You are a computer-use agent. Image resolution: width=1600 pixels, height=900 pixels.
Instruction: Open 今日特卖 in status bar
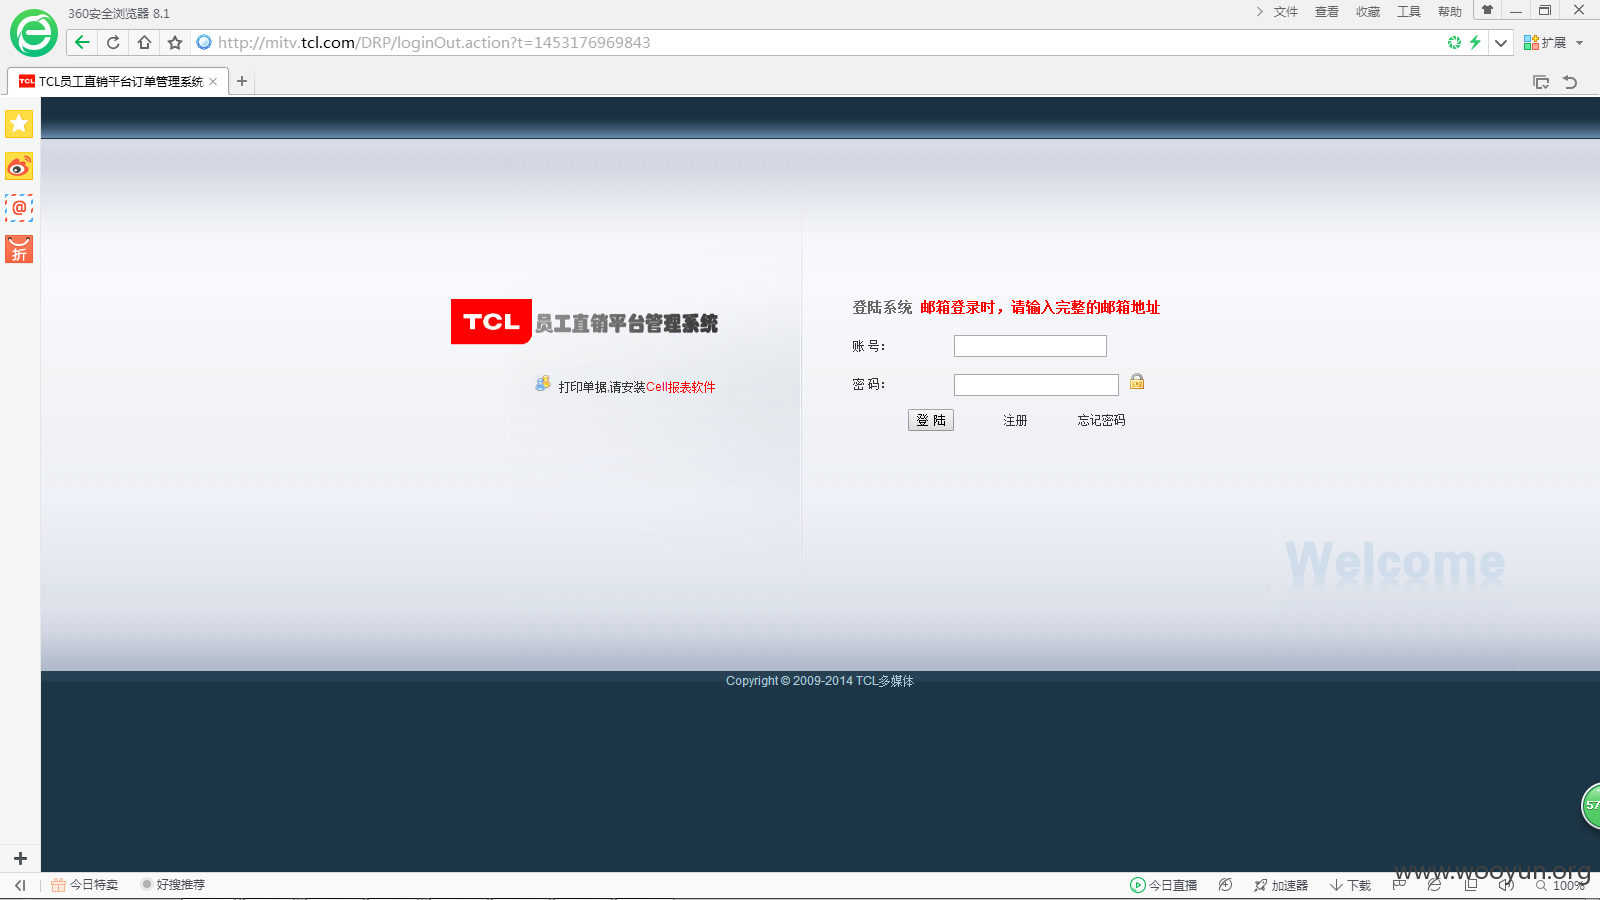[85, 885]
